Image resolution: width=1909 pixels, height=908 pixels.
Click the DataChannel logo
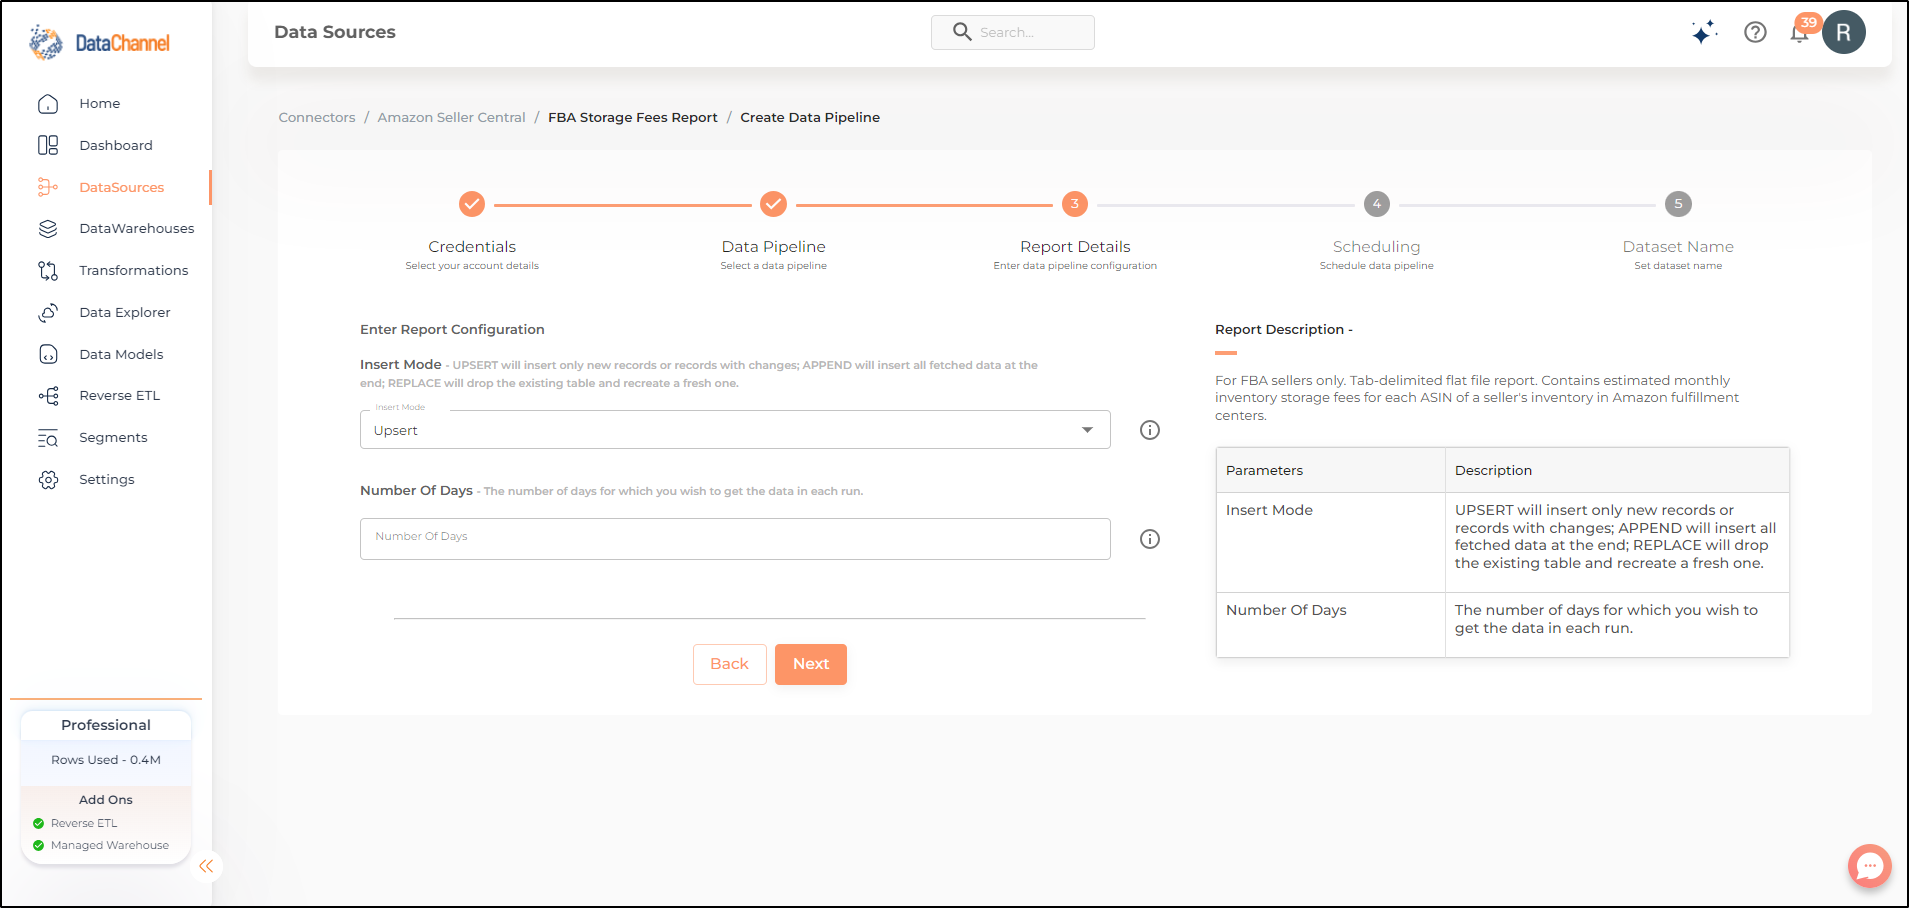tap(99, 42)
